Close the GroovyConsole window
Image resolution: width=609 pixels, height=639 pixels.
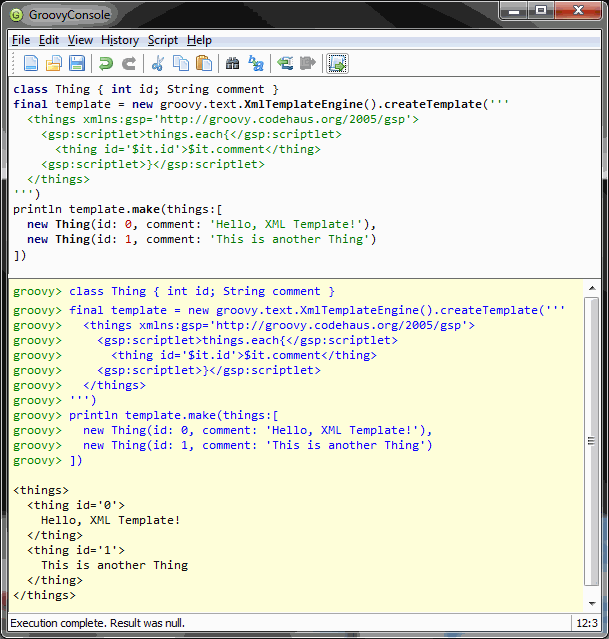(x=578, y=10)
